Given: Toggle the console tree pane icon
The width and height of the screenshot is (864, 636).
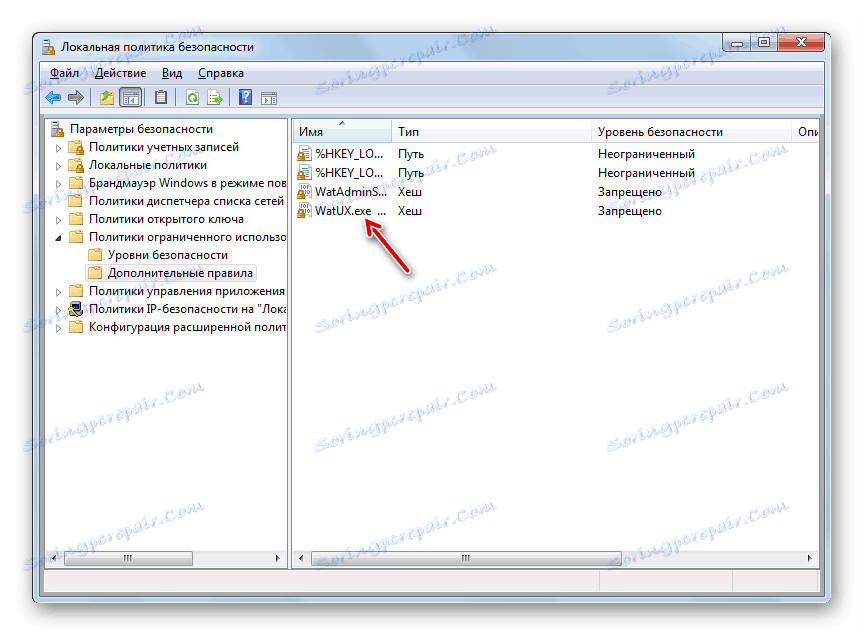Looking at the screenshot, I should (131, 98).
